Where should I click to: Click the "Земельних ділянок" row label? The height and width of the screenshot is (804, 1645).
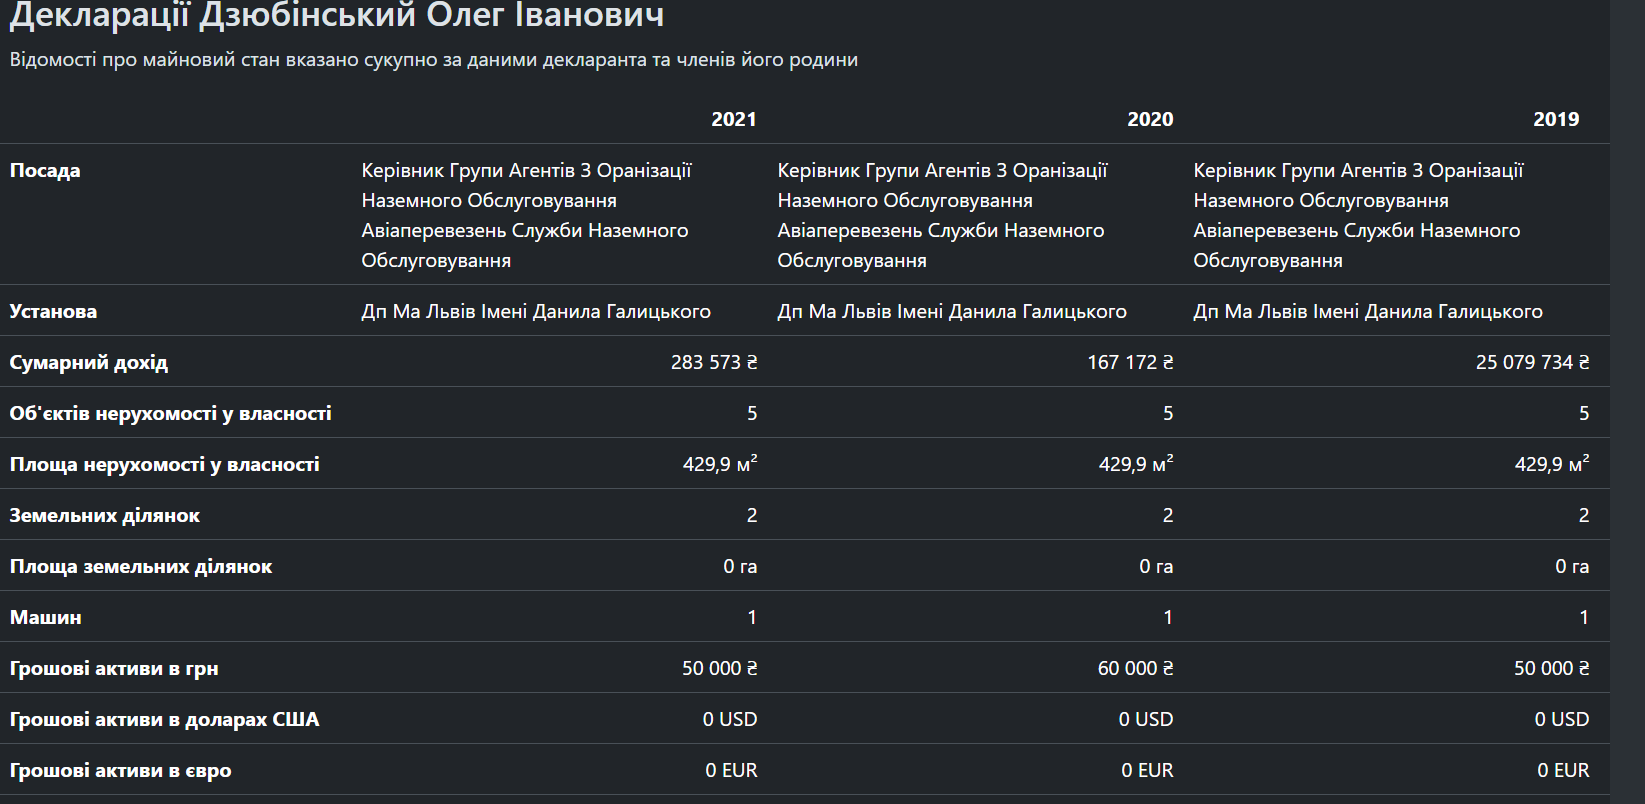(104, 516)
